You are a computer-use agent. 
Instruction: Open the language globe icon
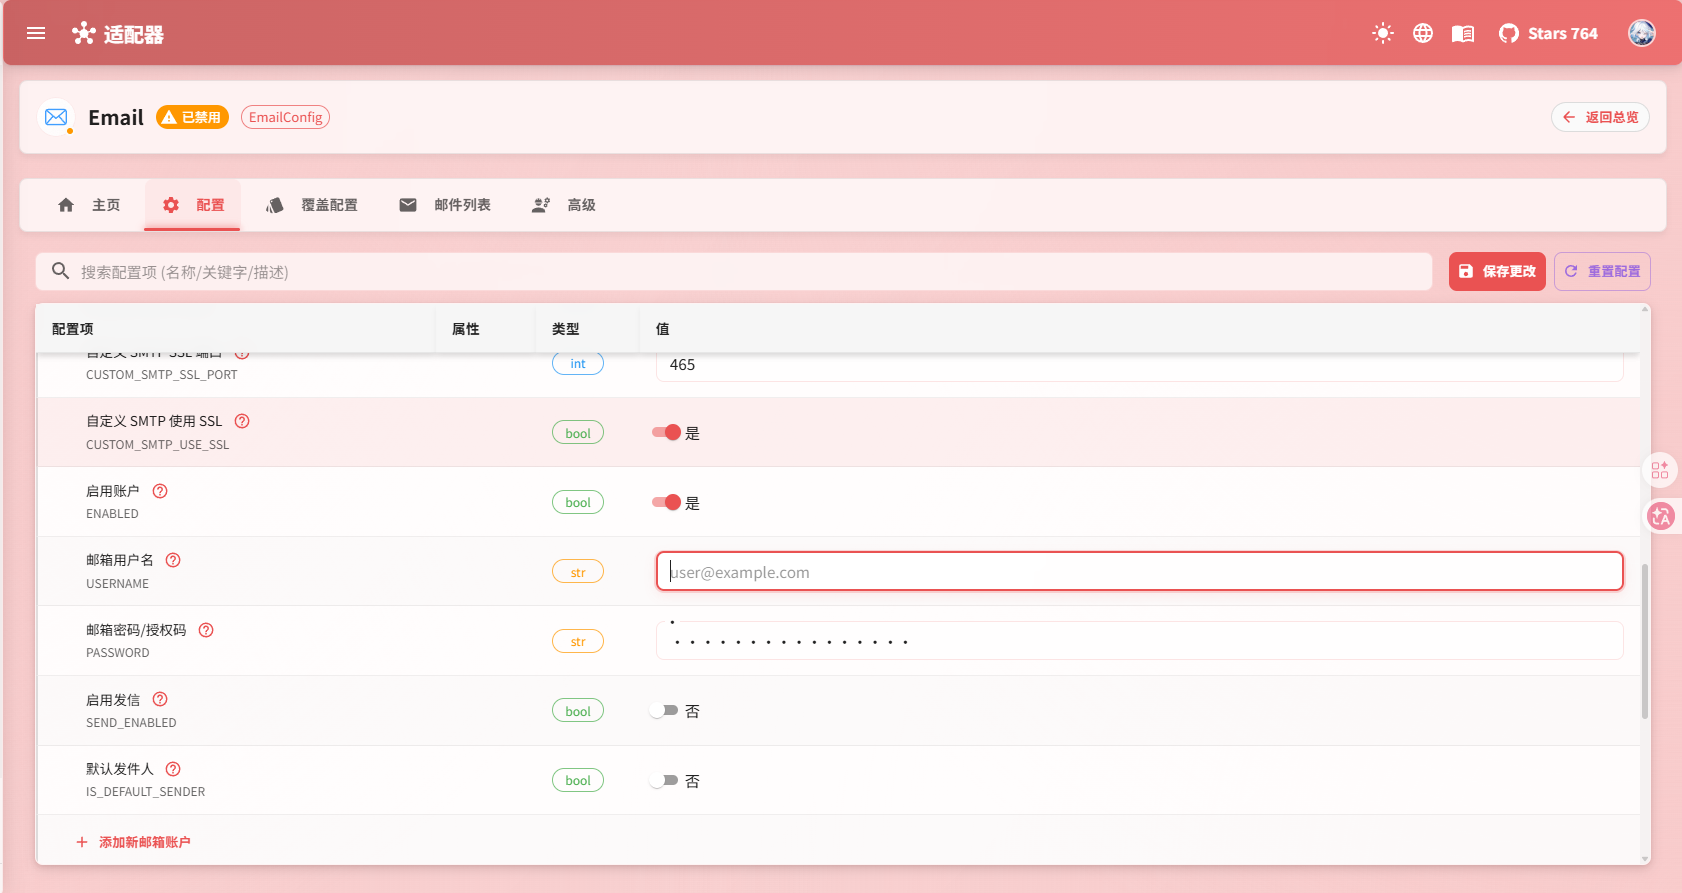click(1422, 33)
